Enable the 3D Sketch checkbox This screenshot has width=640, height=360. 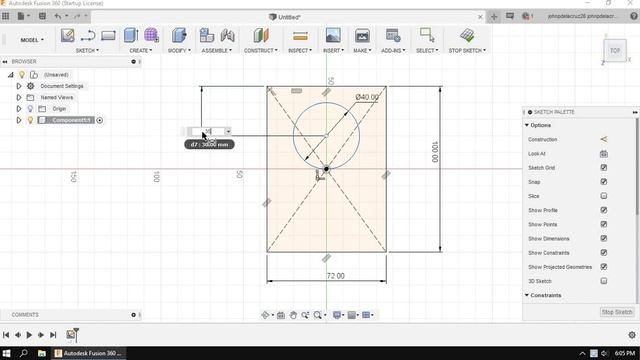[604, 281]
